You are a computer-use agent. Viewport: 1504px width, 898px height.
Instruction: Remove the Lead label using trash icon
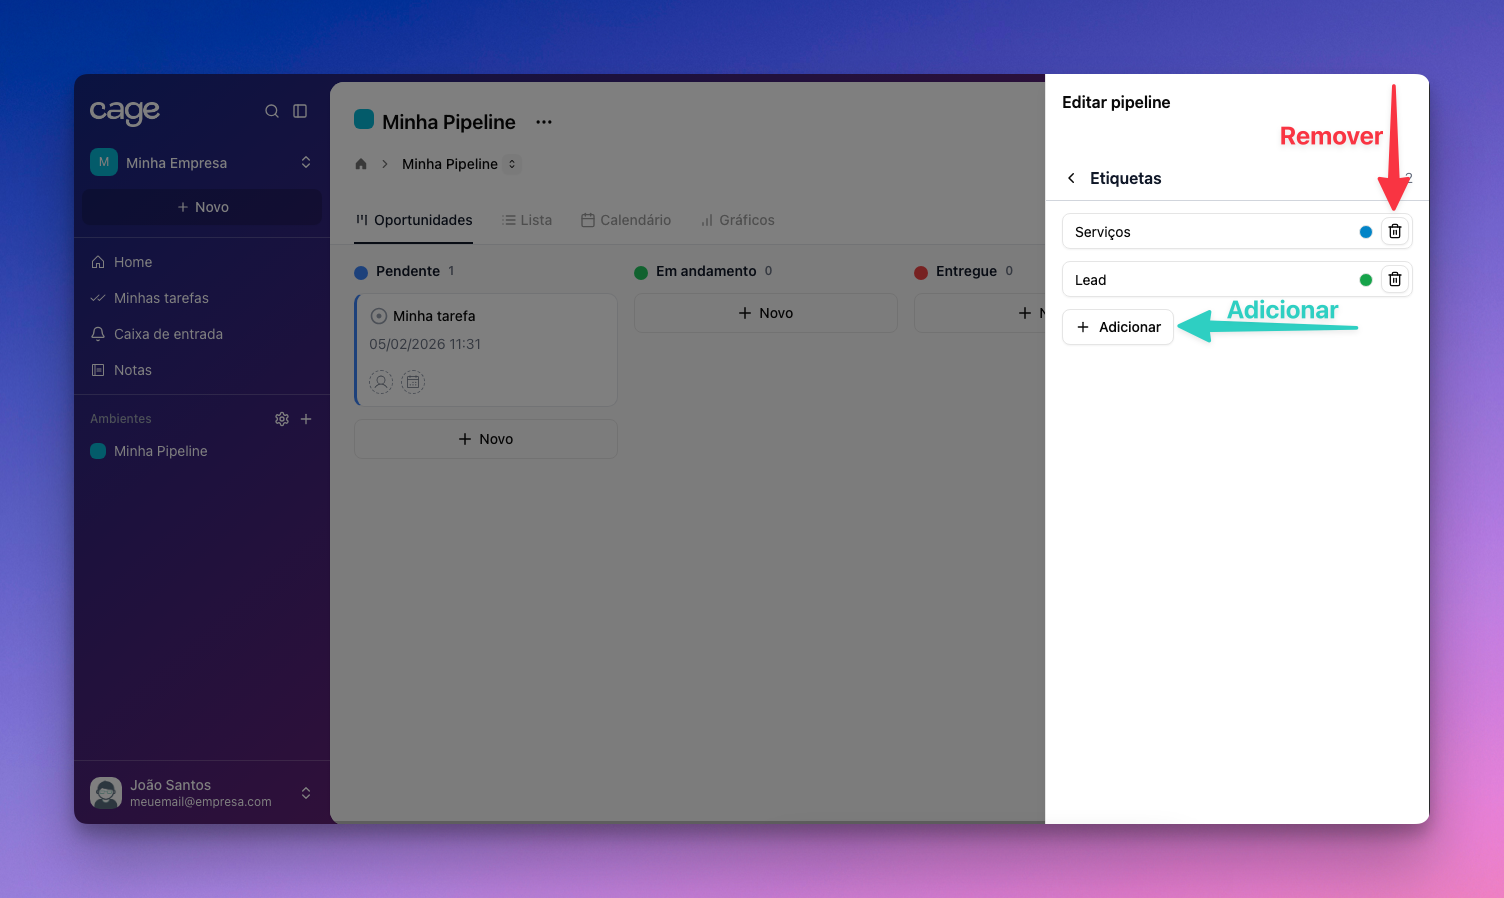[x=1394, y=280]
